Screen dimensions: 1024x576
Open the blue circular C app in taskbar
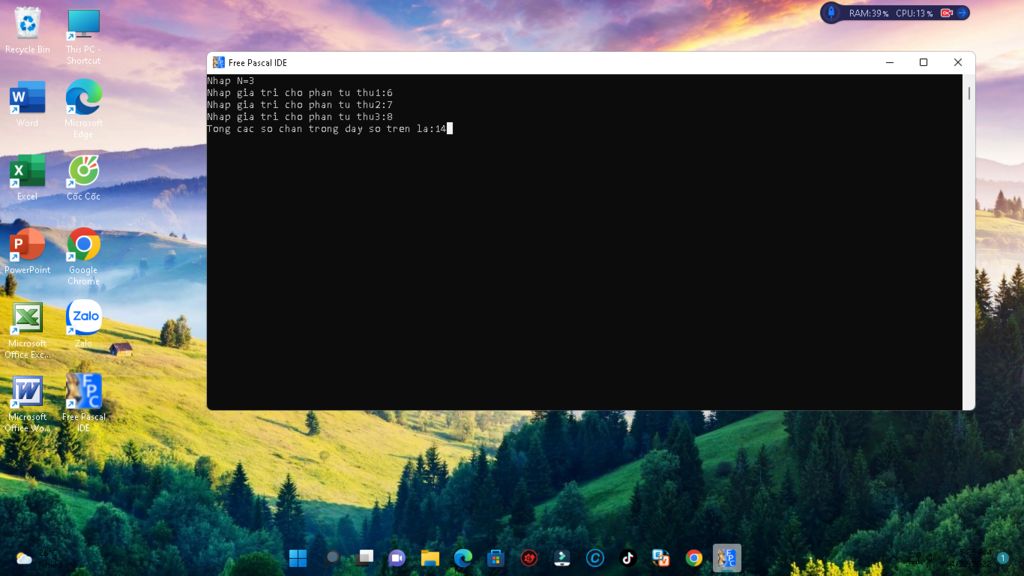coord(595,558)
